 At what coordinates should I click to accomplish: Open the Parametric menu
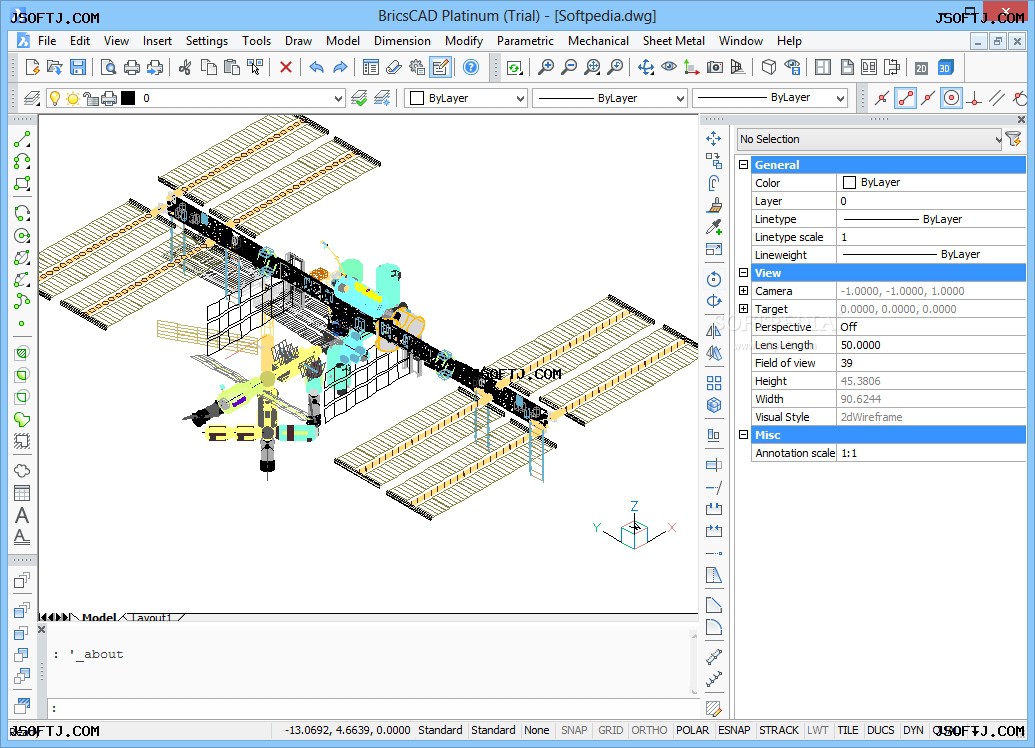tap(525, 41)
